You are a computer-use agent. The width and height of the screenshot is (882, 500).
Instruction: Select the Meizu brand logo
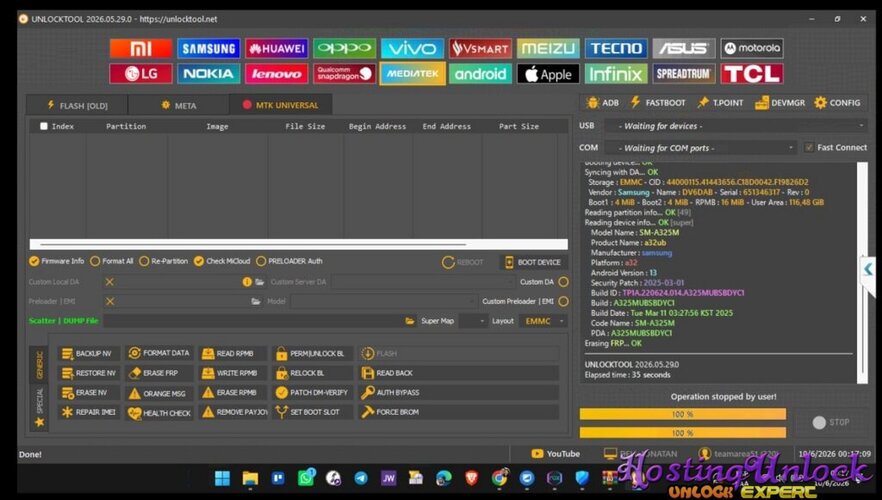[548, 48]
